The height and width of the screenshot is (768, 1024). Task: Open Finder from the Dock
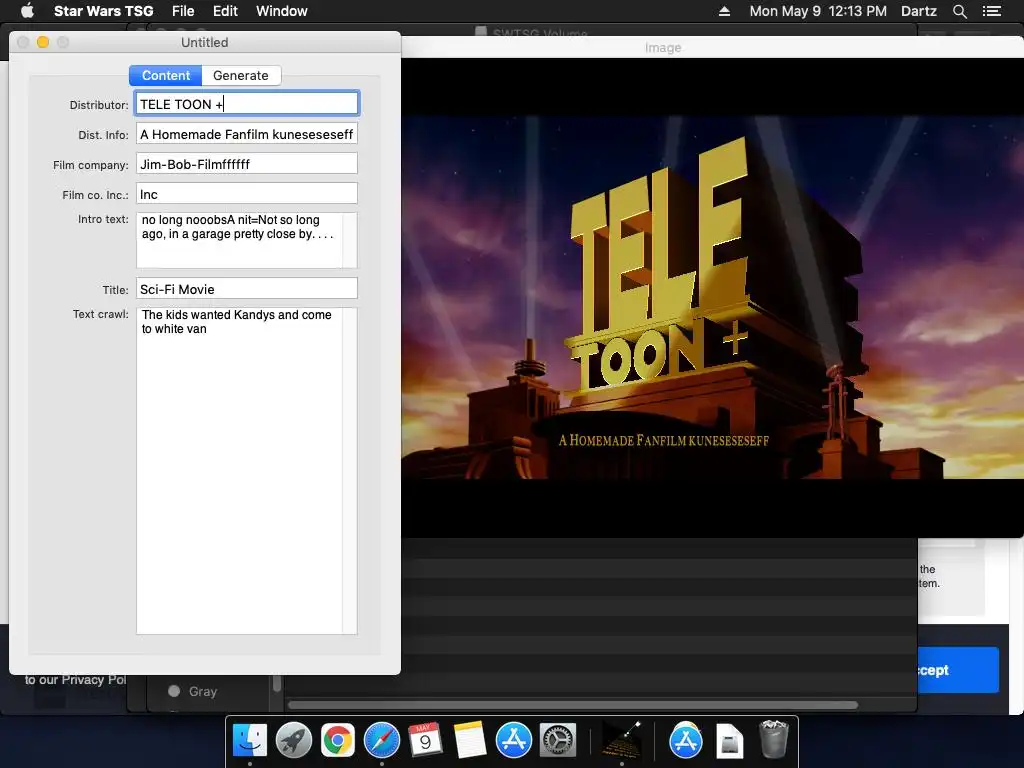click(x=250, y=740)
